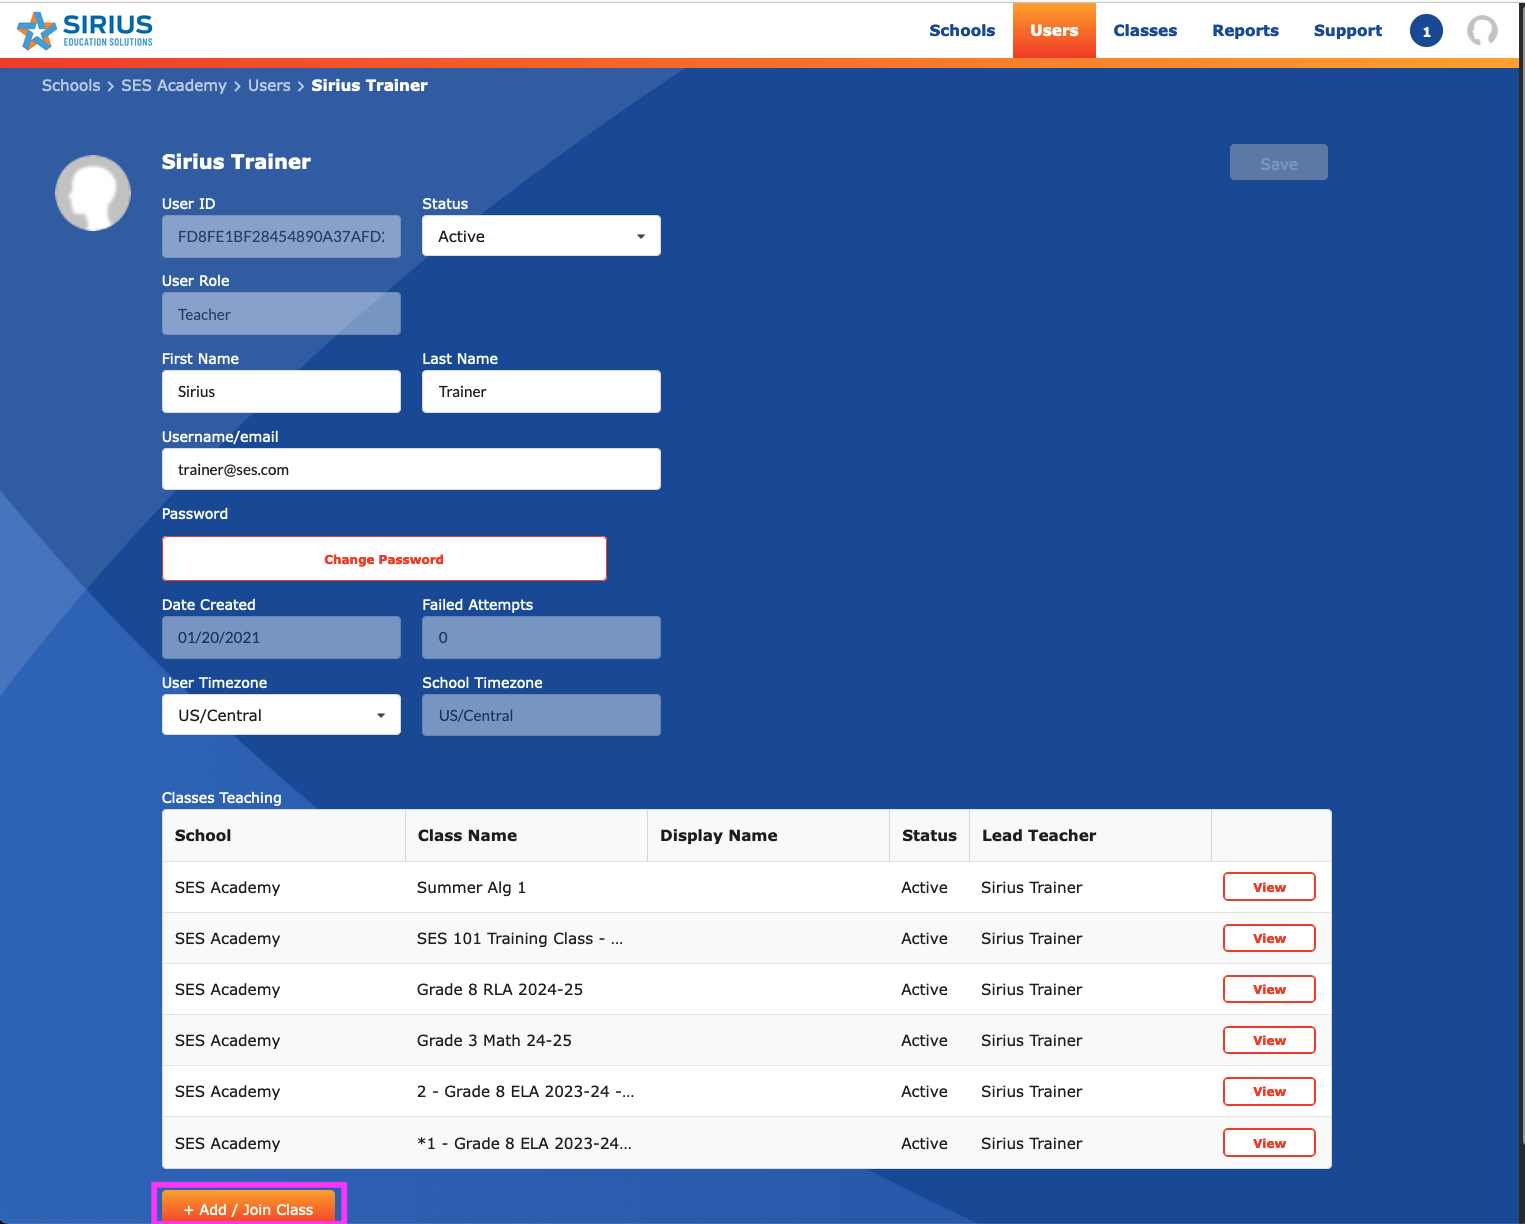This screenshot has width=1525, height=1224.
Task: Open the Support menu
Action: [1347, 31]
